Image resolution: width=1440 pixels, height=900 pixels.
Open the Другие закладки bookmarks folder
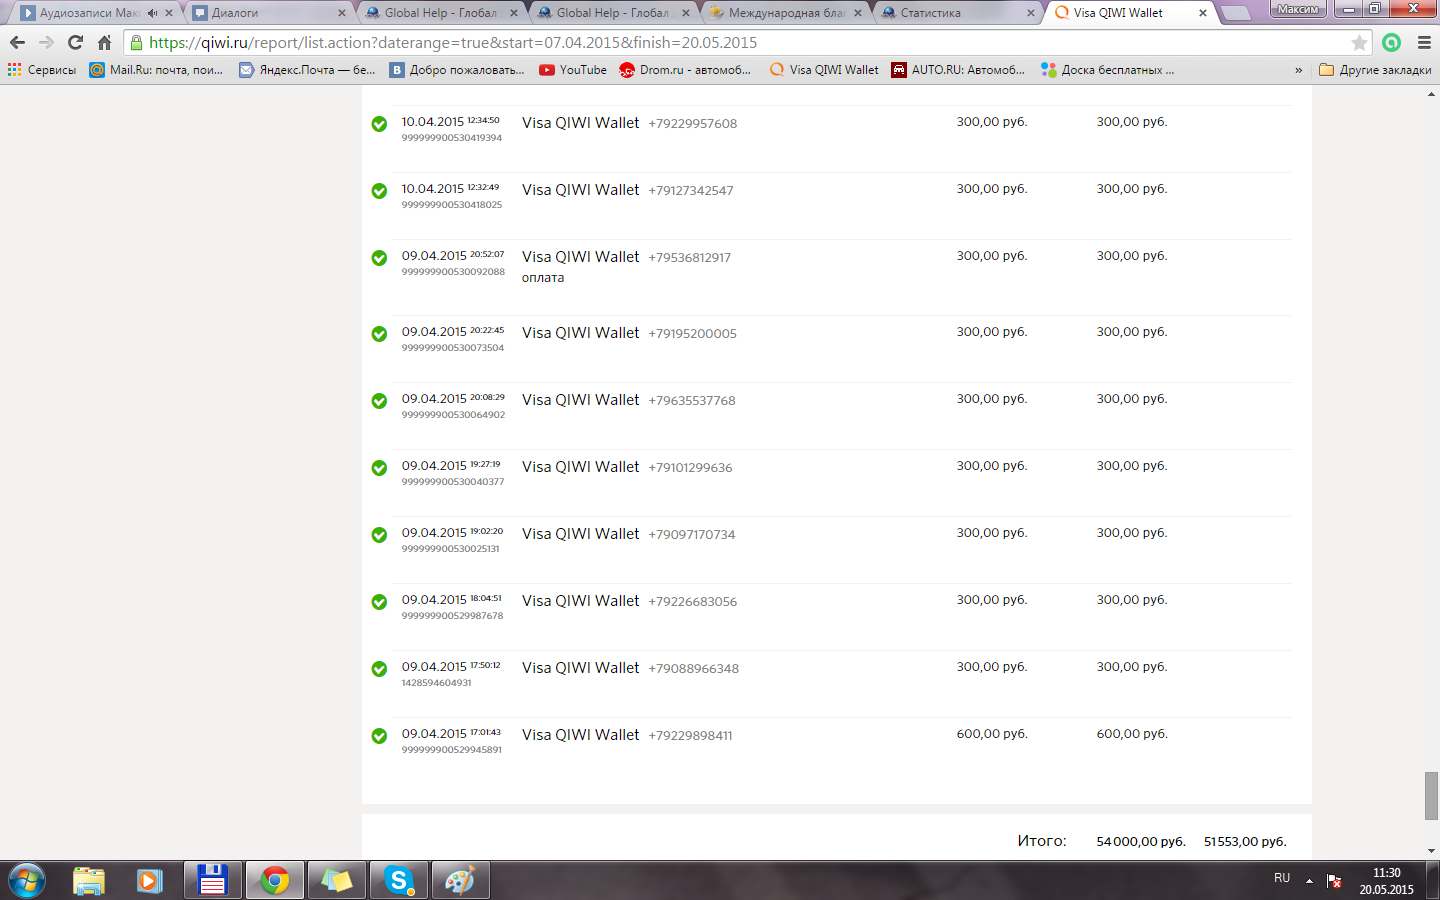pyautogui.click(x=1375, y=70)
